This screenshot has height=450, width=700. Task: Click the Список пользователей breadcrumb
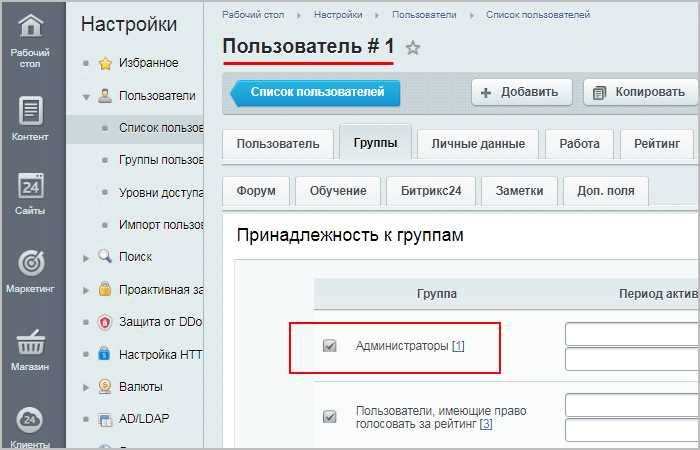538,15
